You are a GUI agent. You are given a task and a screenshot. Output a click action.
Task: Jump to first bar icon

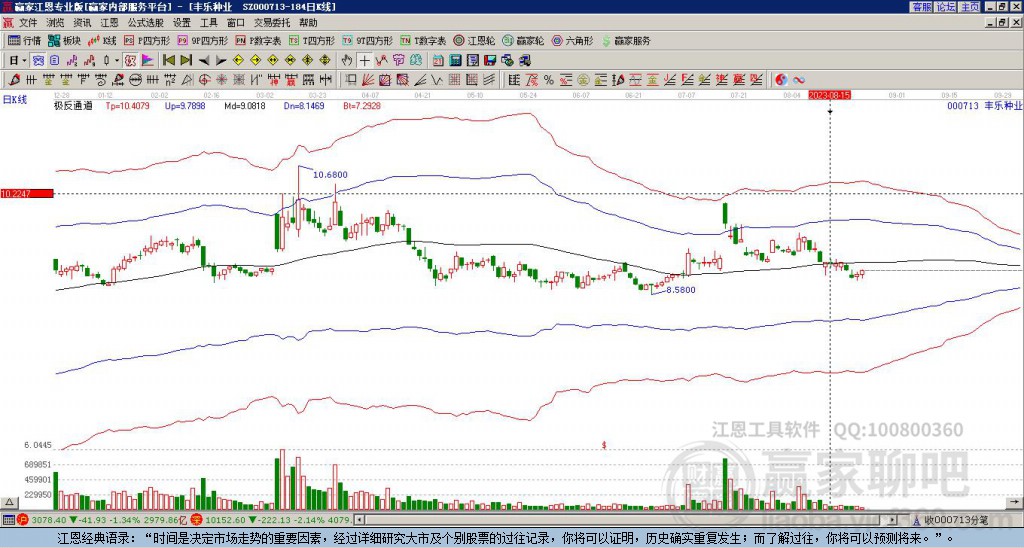(168, 60)
